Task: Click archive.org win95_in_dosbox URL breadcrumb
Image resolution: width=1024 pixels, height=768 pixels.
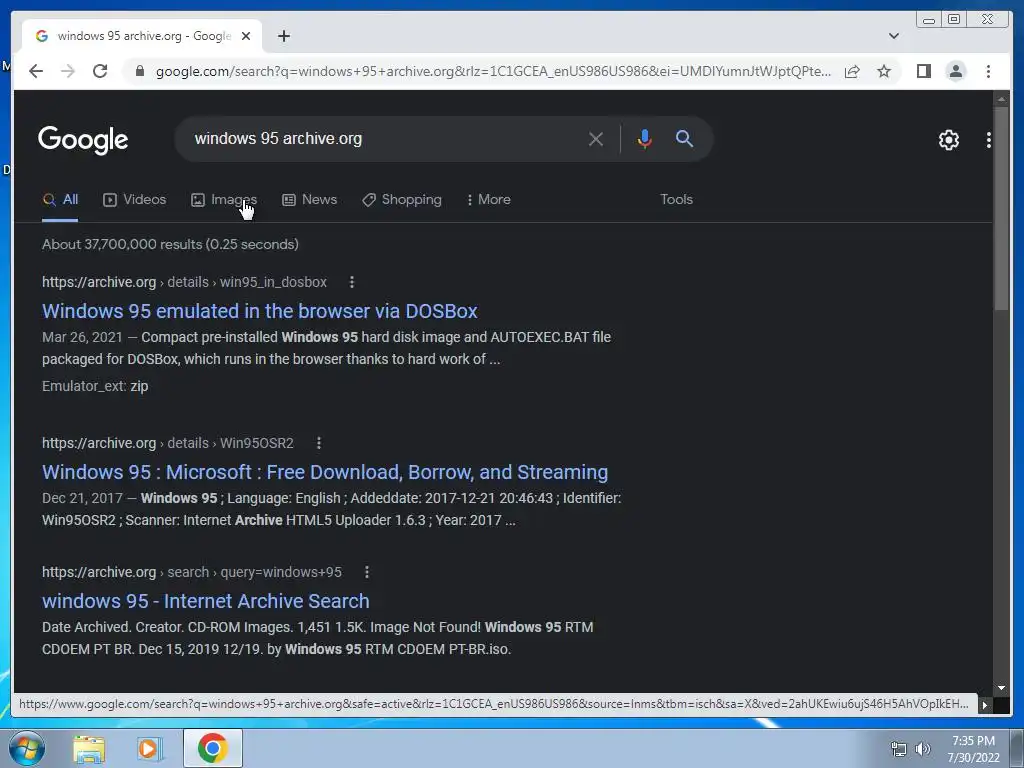Action: click(x=184, y=282)
